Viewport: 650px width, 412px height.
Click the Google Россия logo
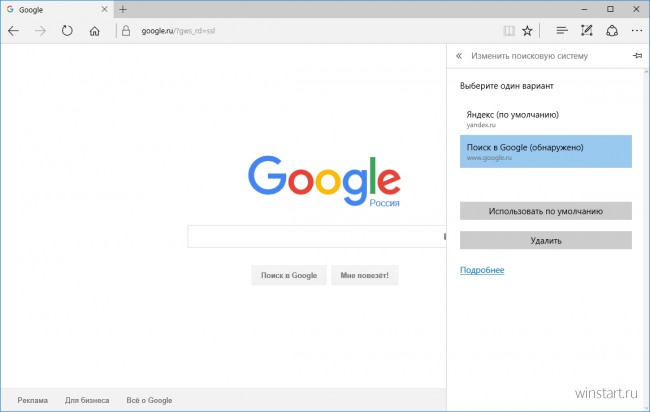tap(324, 181)
